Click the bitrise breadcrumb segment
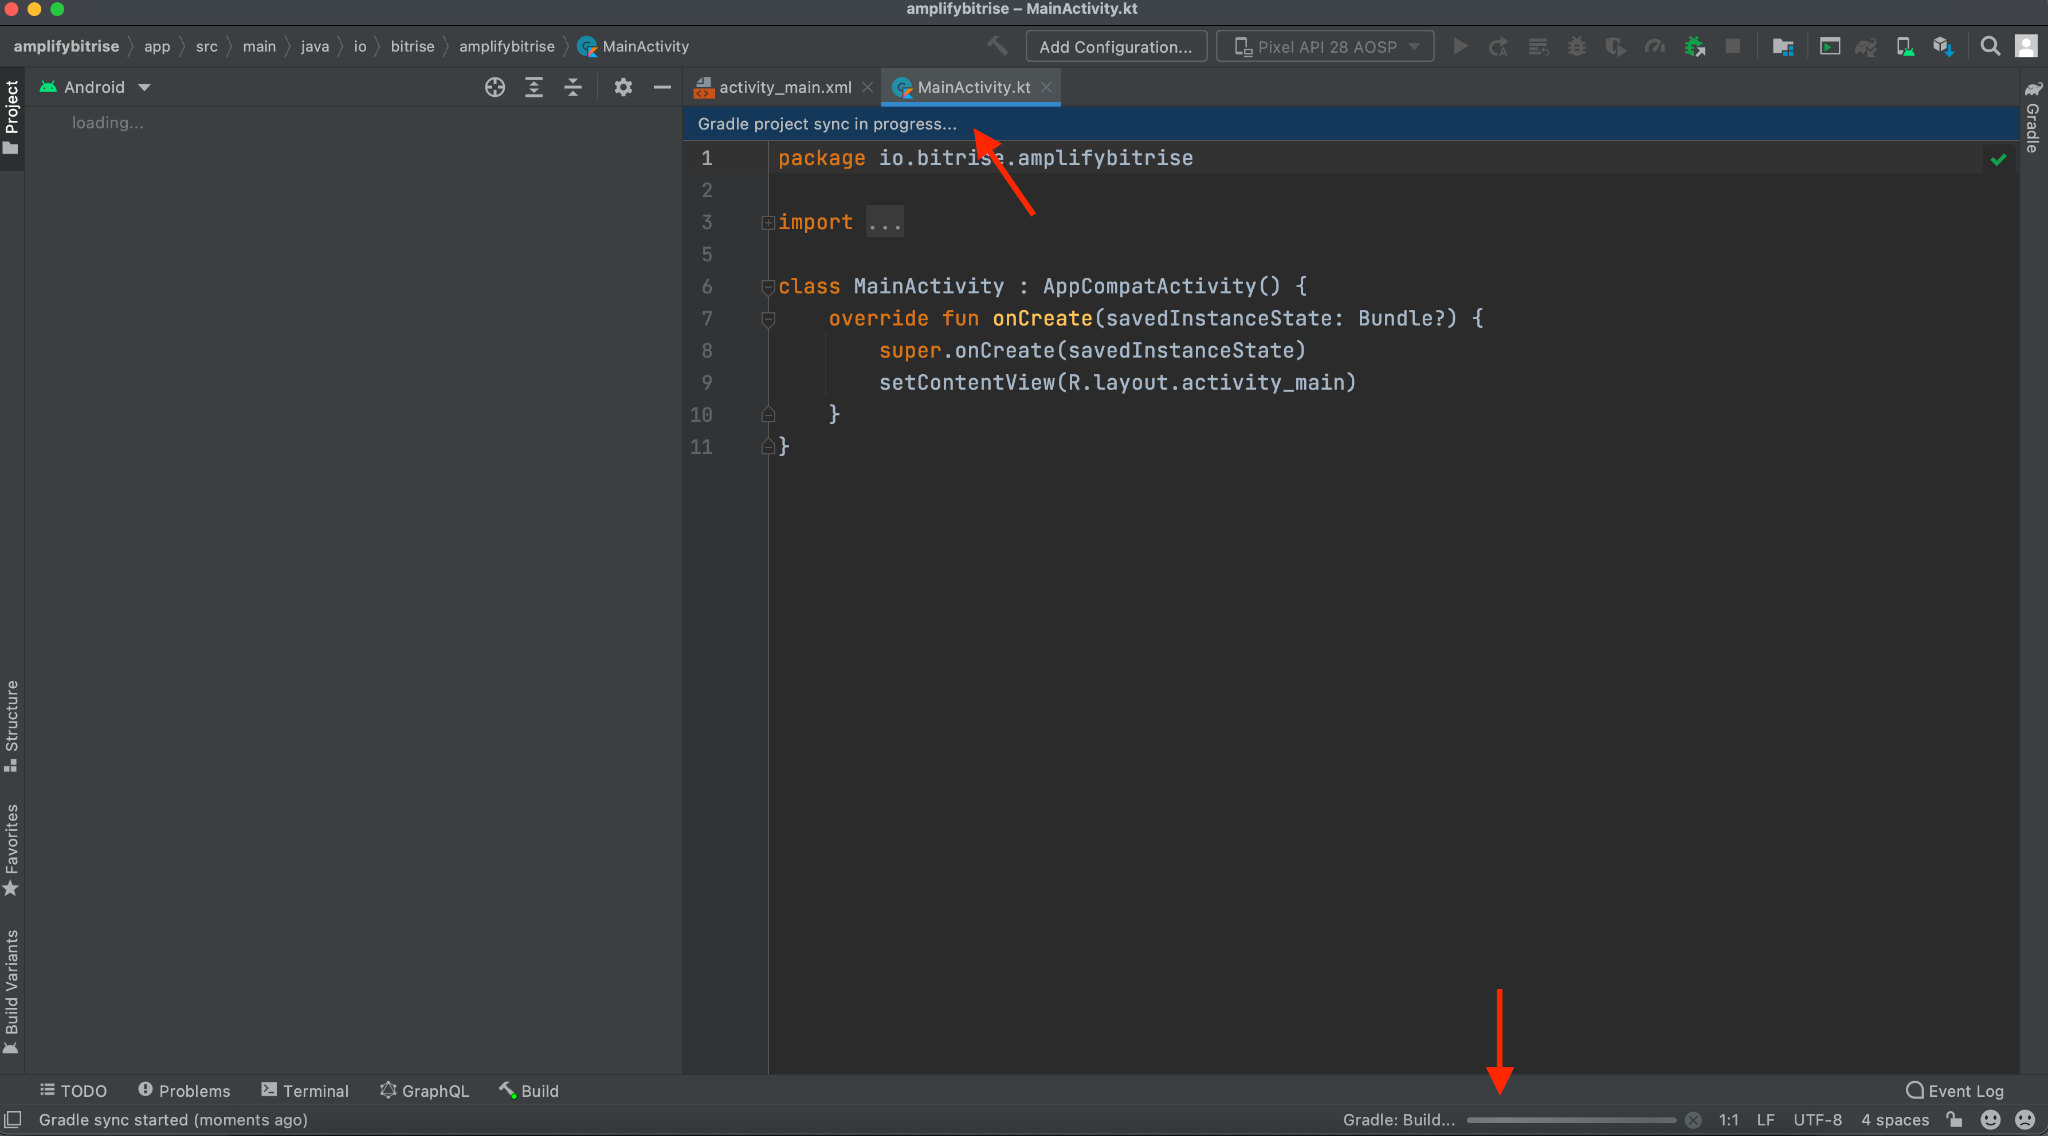2048x1136 pixels. [x=412, y=46]
